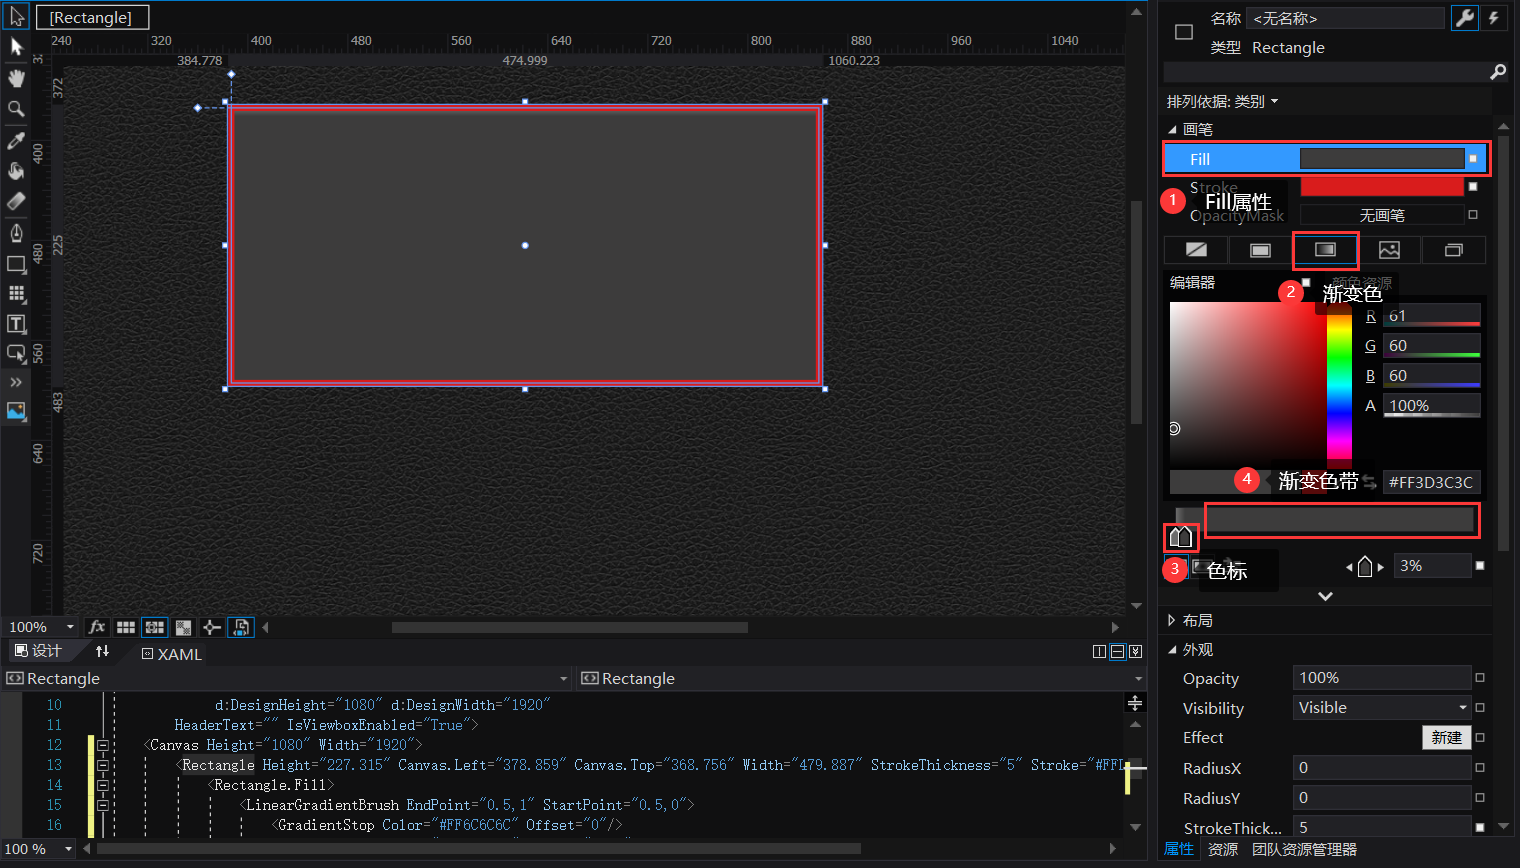Open the artboard zoom 100% dropdown
The image size is (1520, 868).
pos(69,627)
